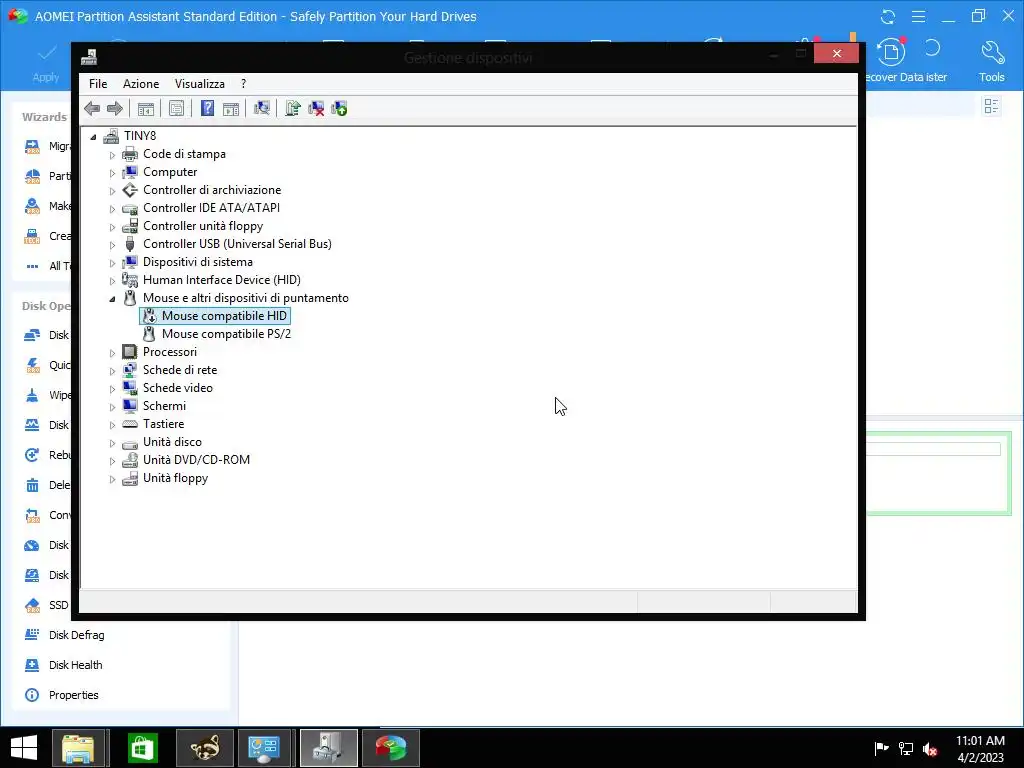Open the File menu
The width and height of the screenshot is (1024, 768).
coord(98,84)
